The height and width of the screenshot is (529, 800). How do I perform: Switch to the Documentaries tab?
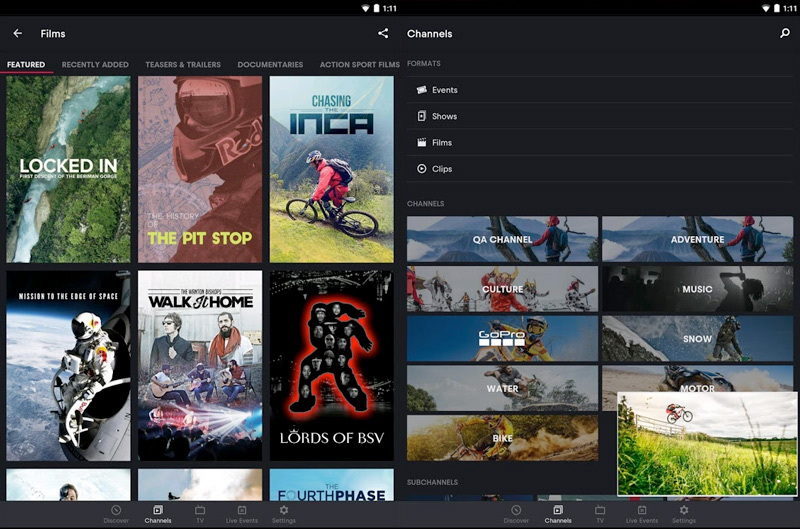pyautogui.click(x=270, y=65)
